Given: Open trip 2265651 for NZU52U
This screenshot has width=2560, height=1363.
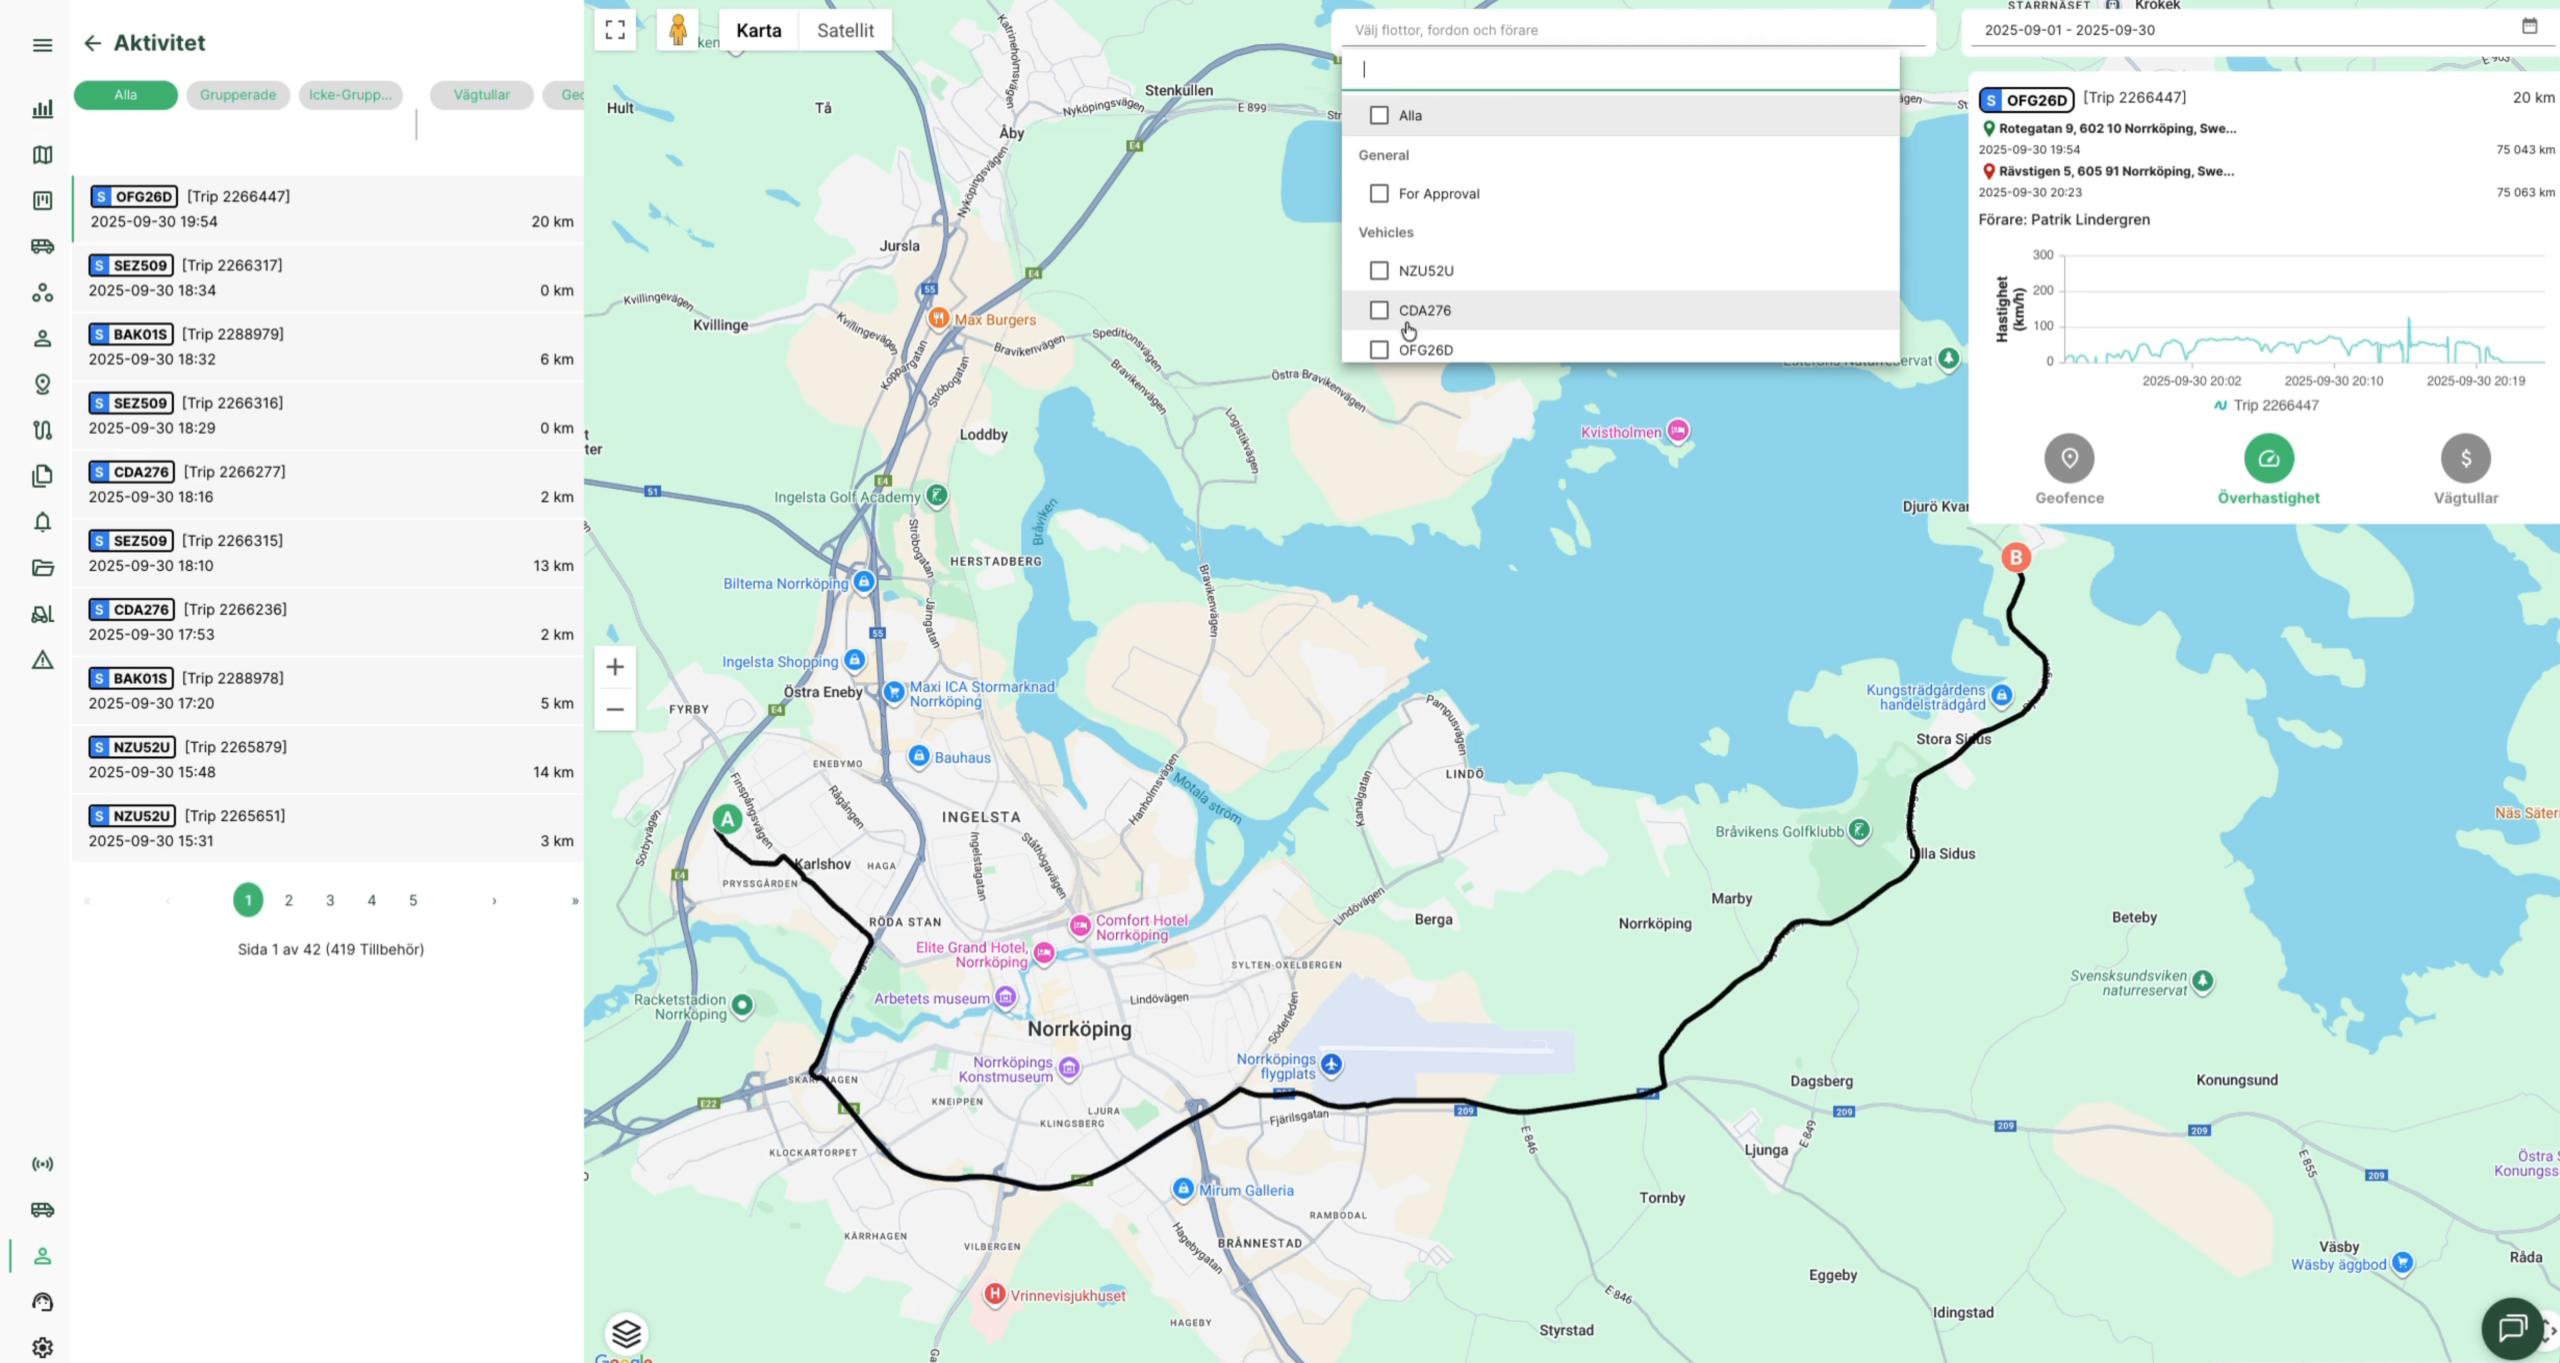Looking at the screenshot, I should click(x=328, y=828).
